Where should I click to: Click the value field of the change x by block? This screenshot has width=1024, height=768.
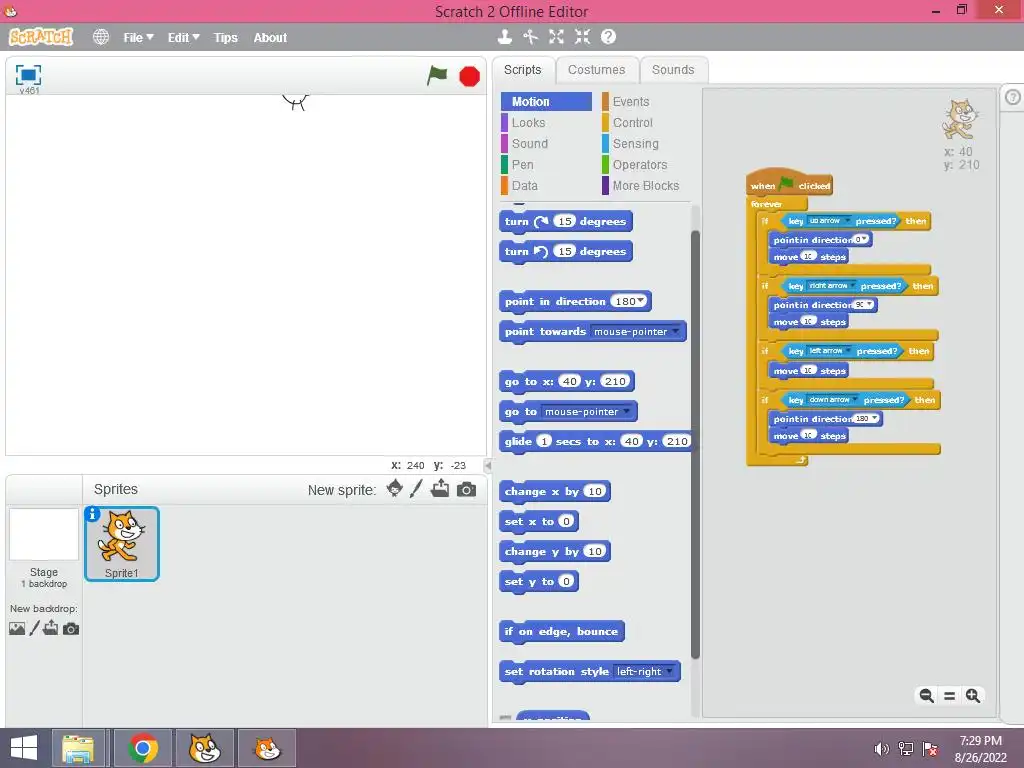pos(594,491)
